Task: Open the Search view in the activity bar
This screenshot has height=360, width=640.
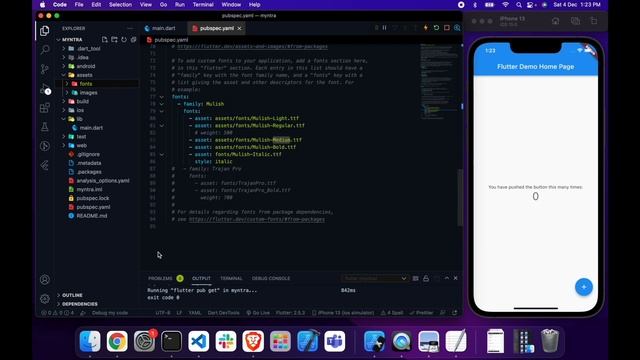Action: click(44, 50)
